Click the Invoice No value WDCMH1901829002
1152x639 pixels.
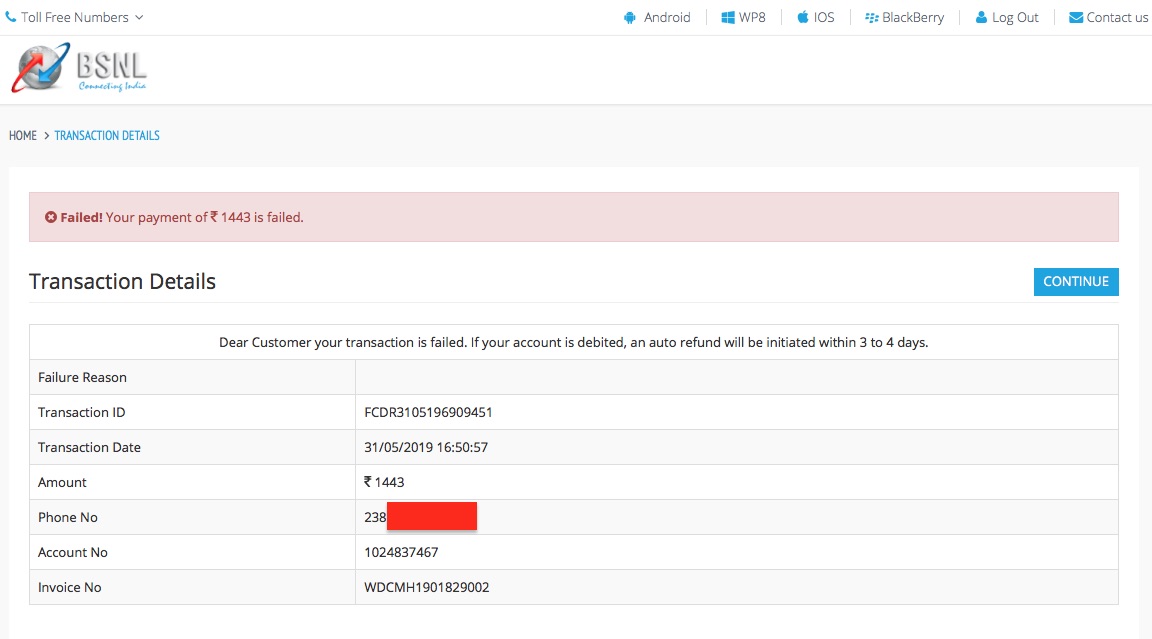(427, 587)
